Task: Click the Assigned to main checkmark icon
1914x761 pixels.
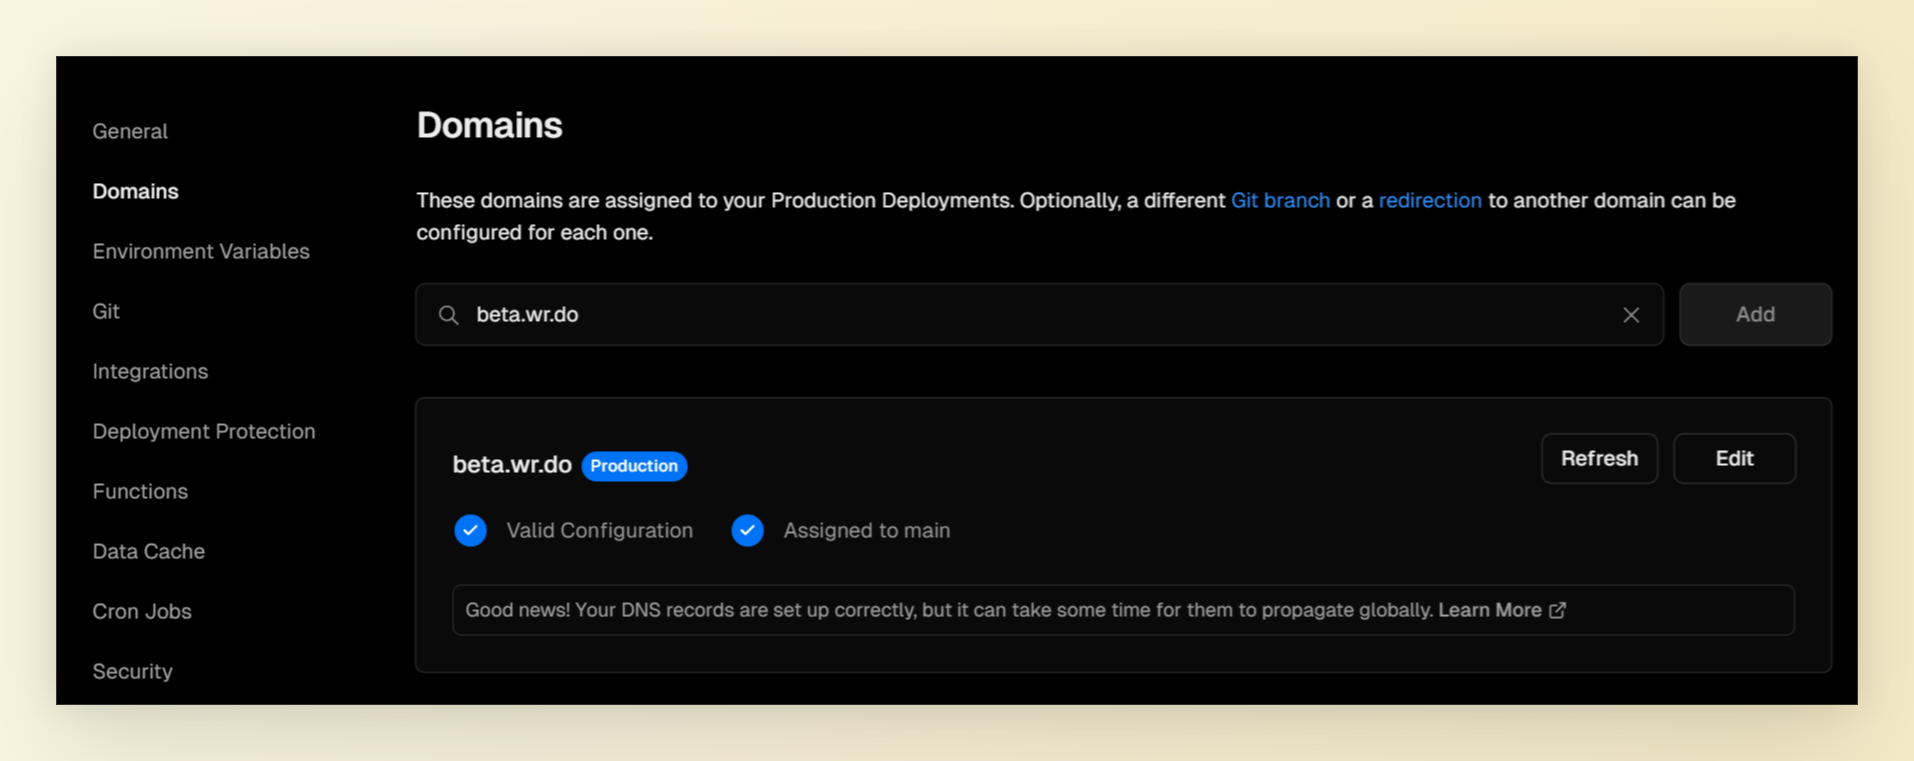Action: tap(747, 530)
